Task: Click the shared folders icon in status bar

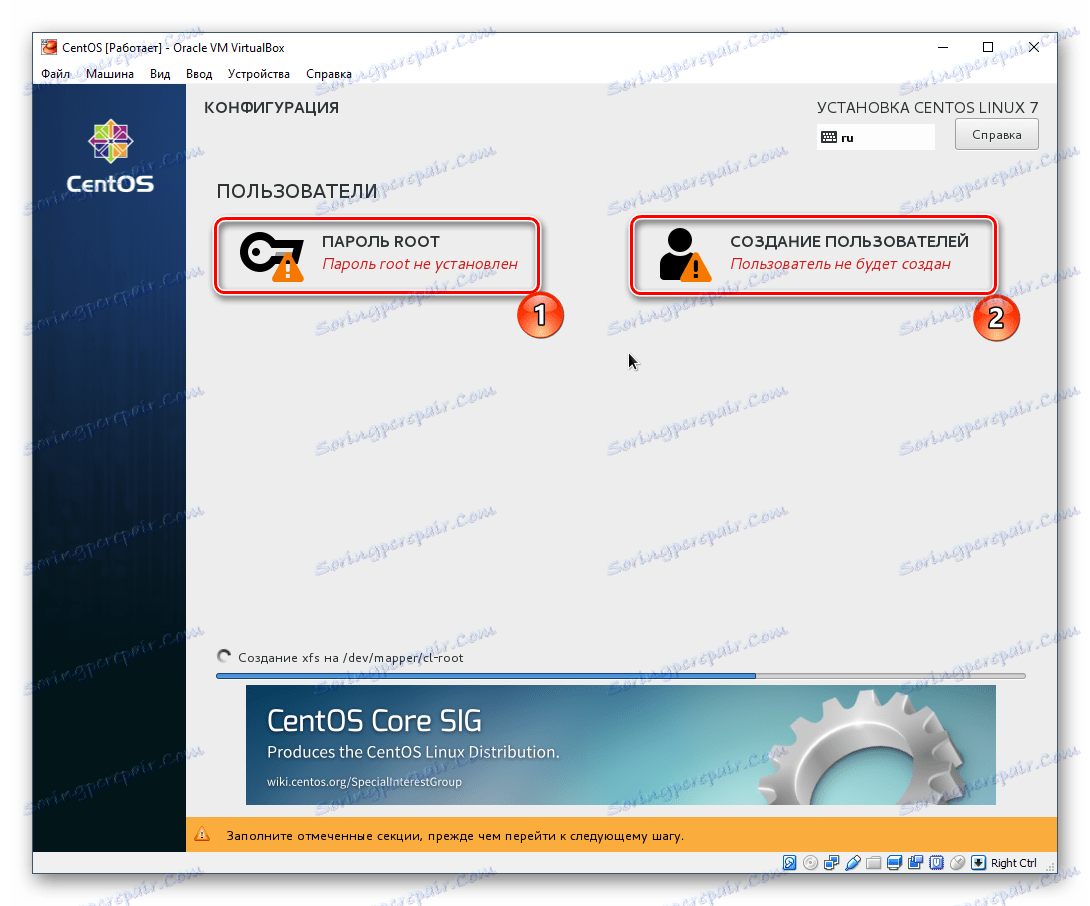Action: [873, 862]
